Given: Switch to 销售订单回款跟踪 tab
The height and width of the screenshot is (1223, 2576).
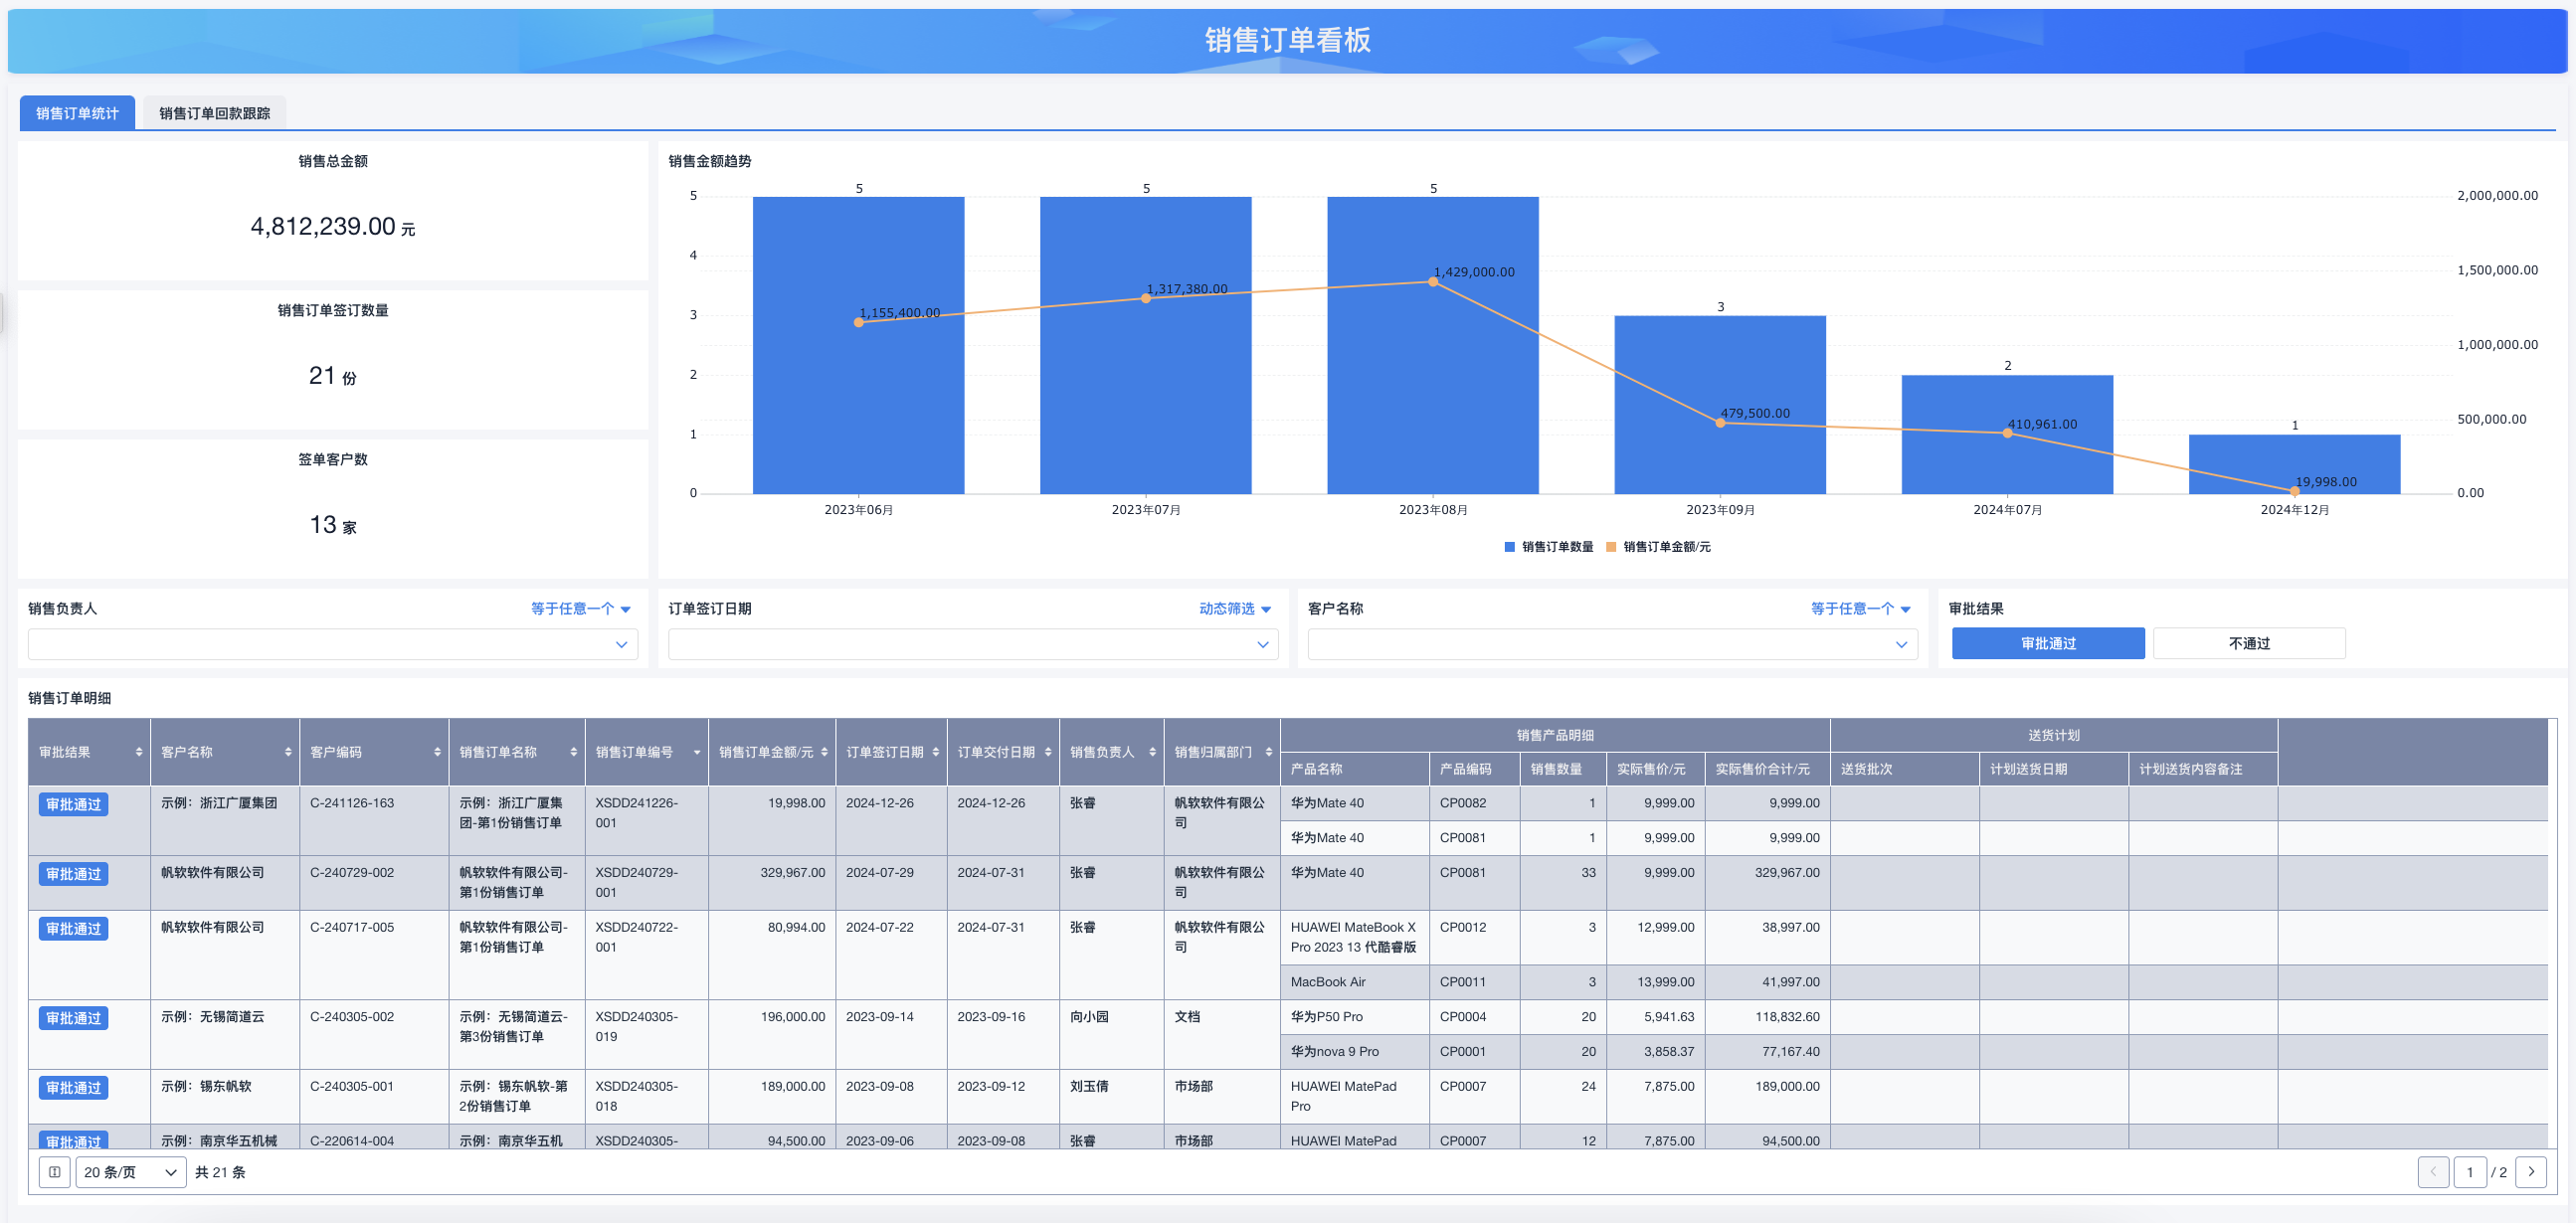Looking at the screenshot, I should [214, 113].
